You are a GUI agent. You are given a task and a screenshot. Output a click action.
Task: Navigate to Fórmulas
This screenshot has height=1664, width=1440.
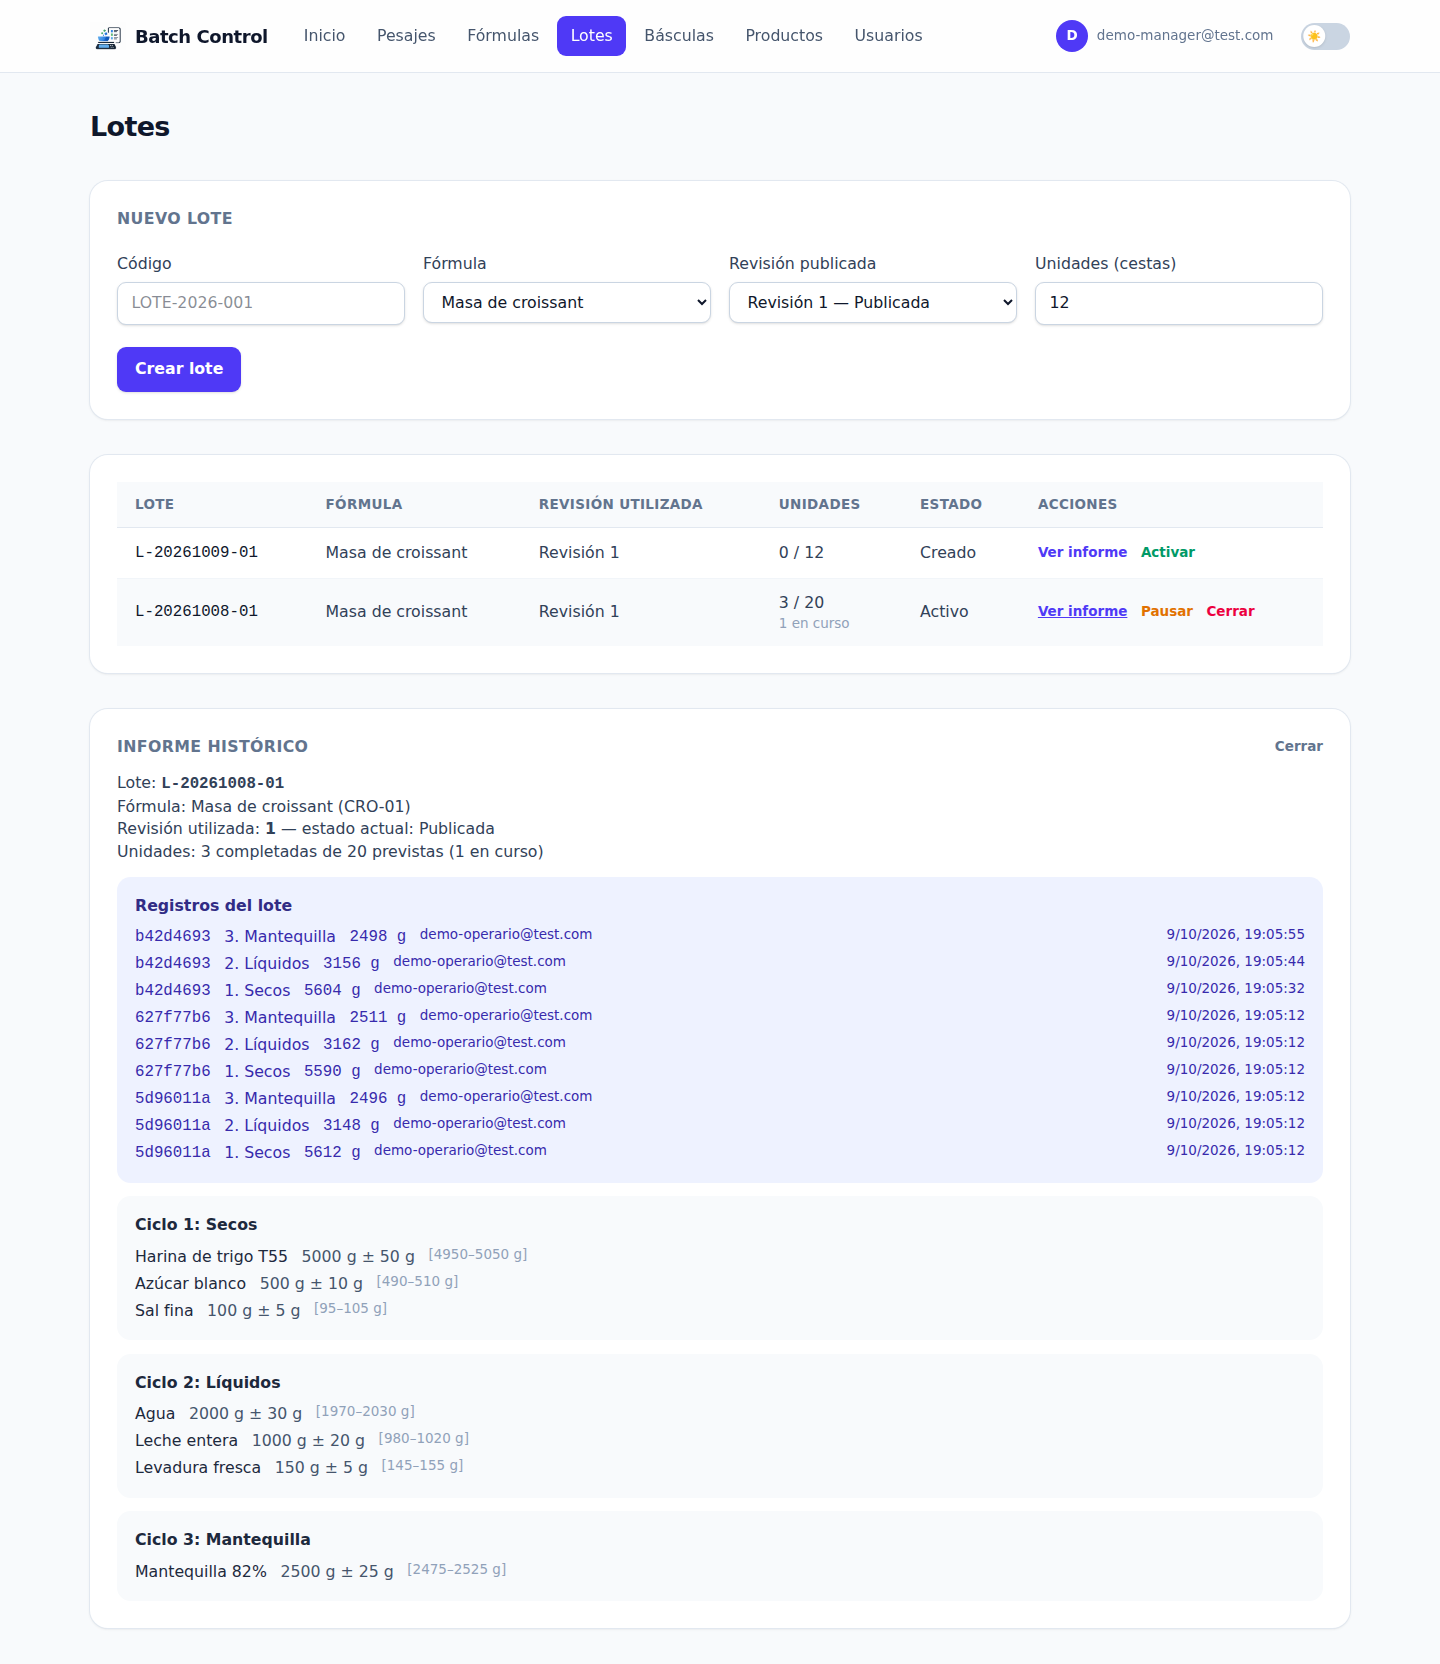[503, 36]
